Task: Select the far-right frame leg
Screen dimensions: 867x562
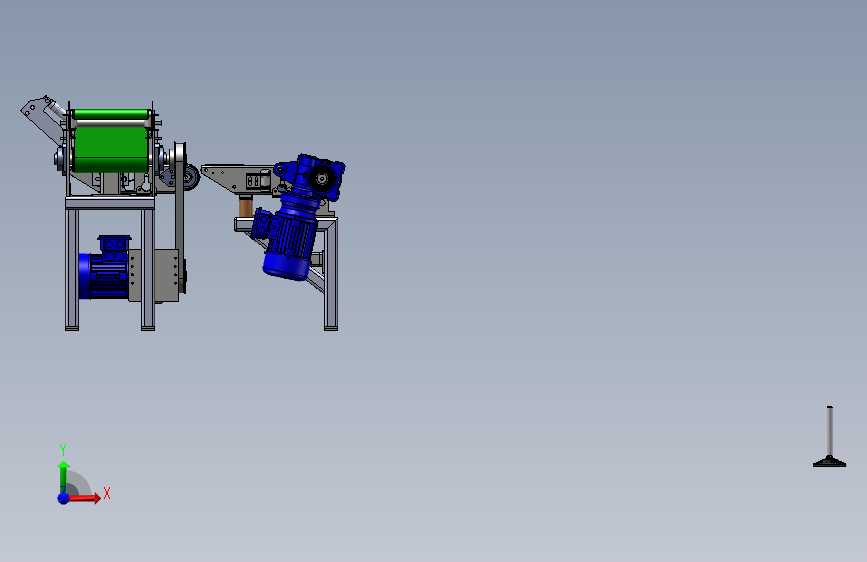Action: (x=331, y=275)
